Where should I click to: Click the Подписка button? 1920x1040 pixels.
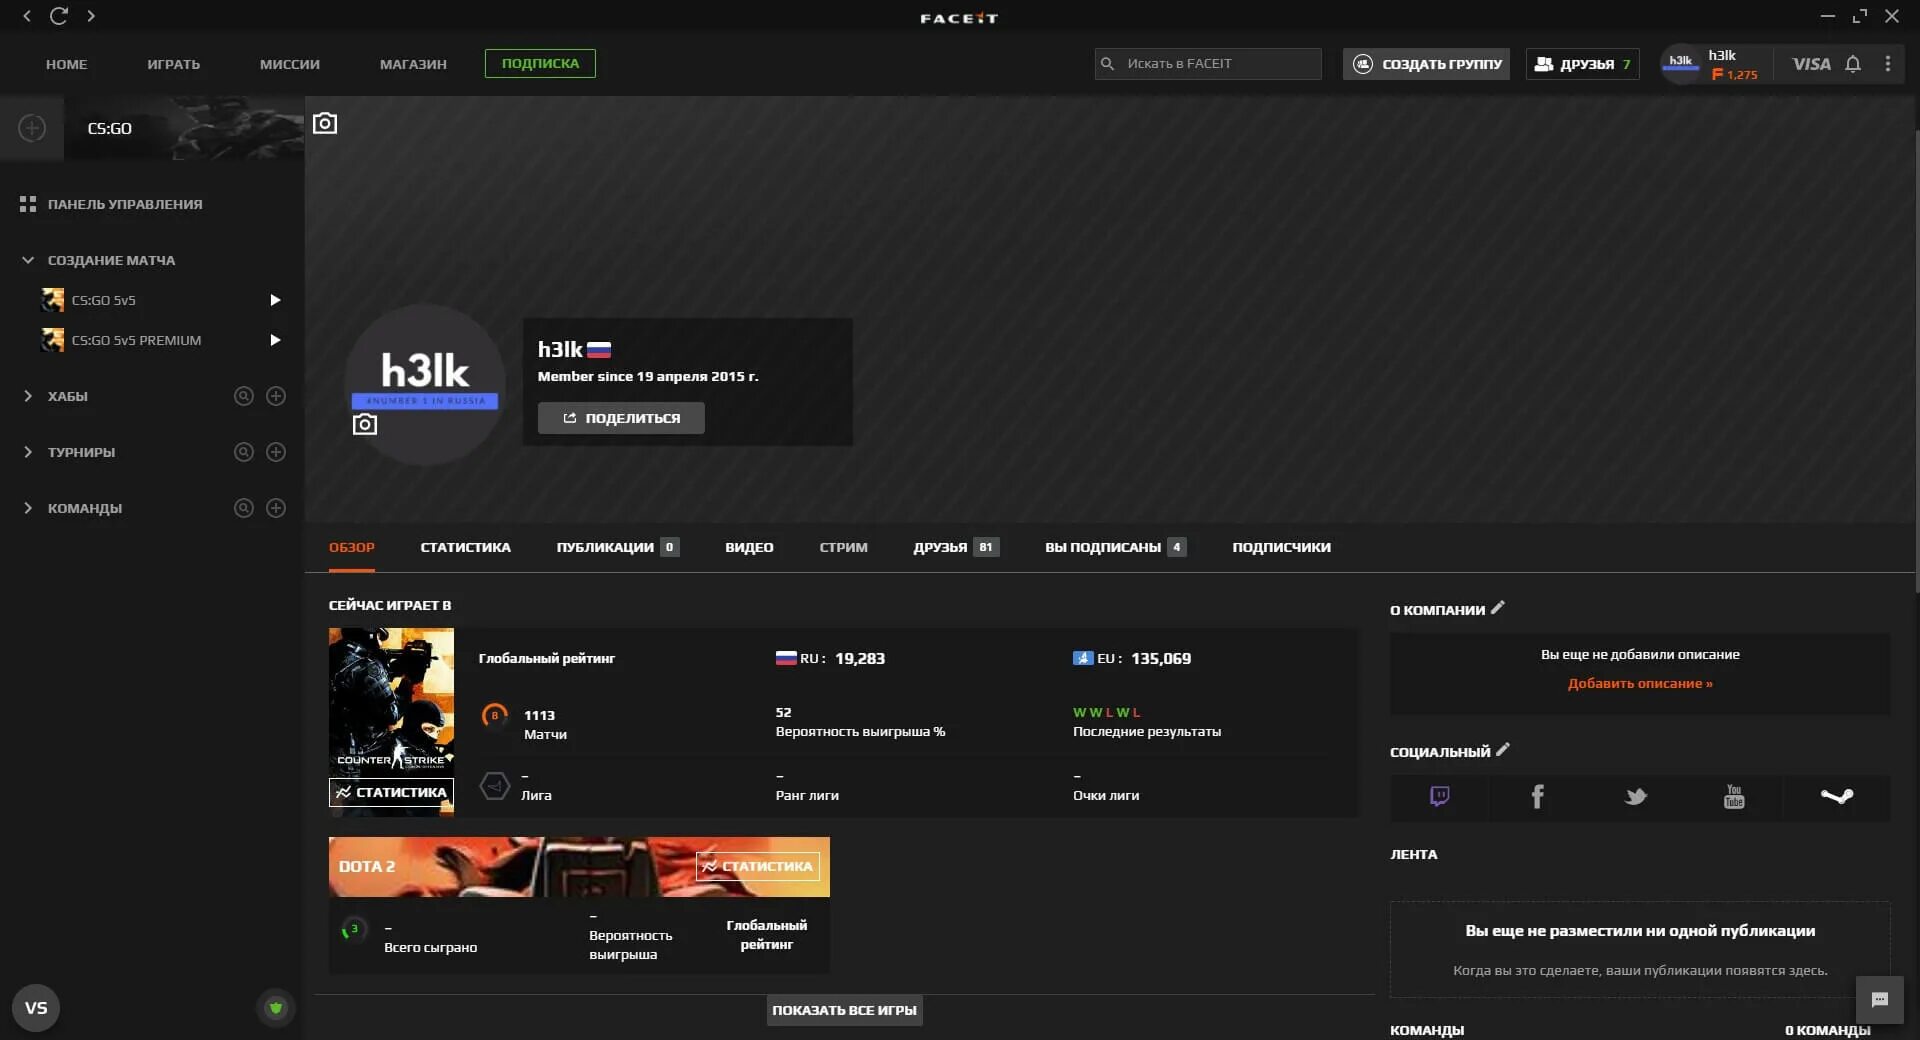pyautogui.click(x=540, y=63)
